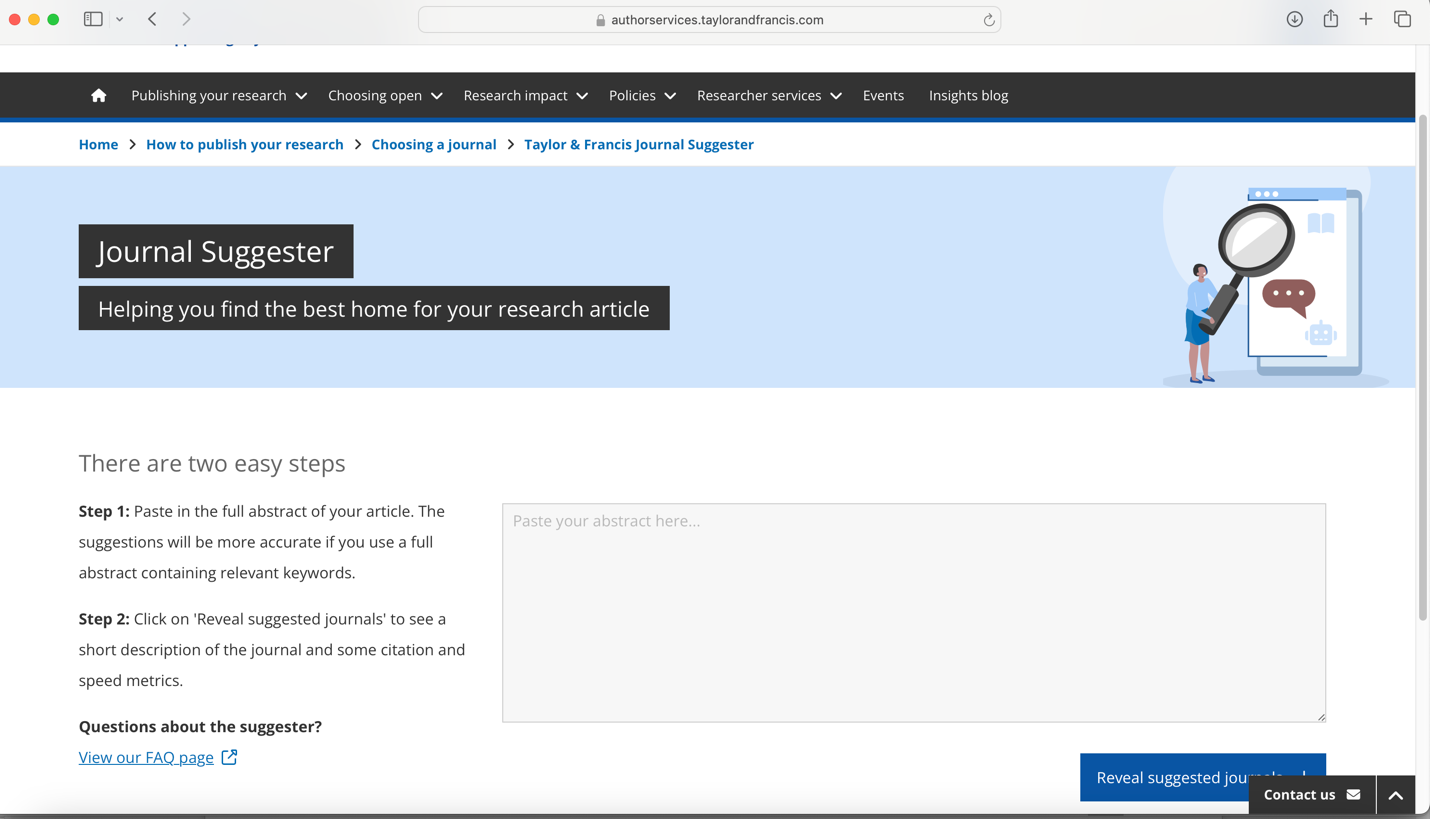Show the tab overview icon
Screen dimensions: 1430x819
tap(1401, 18)
